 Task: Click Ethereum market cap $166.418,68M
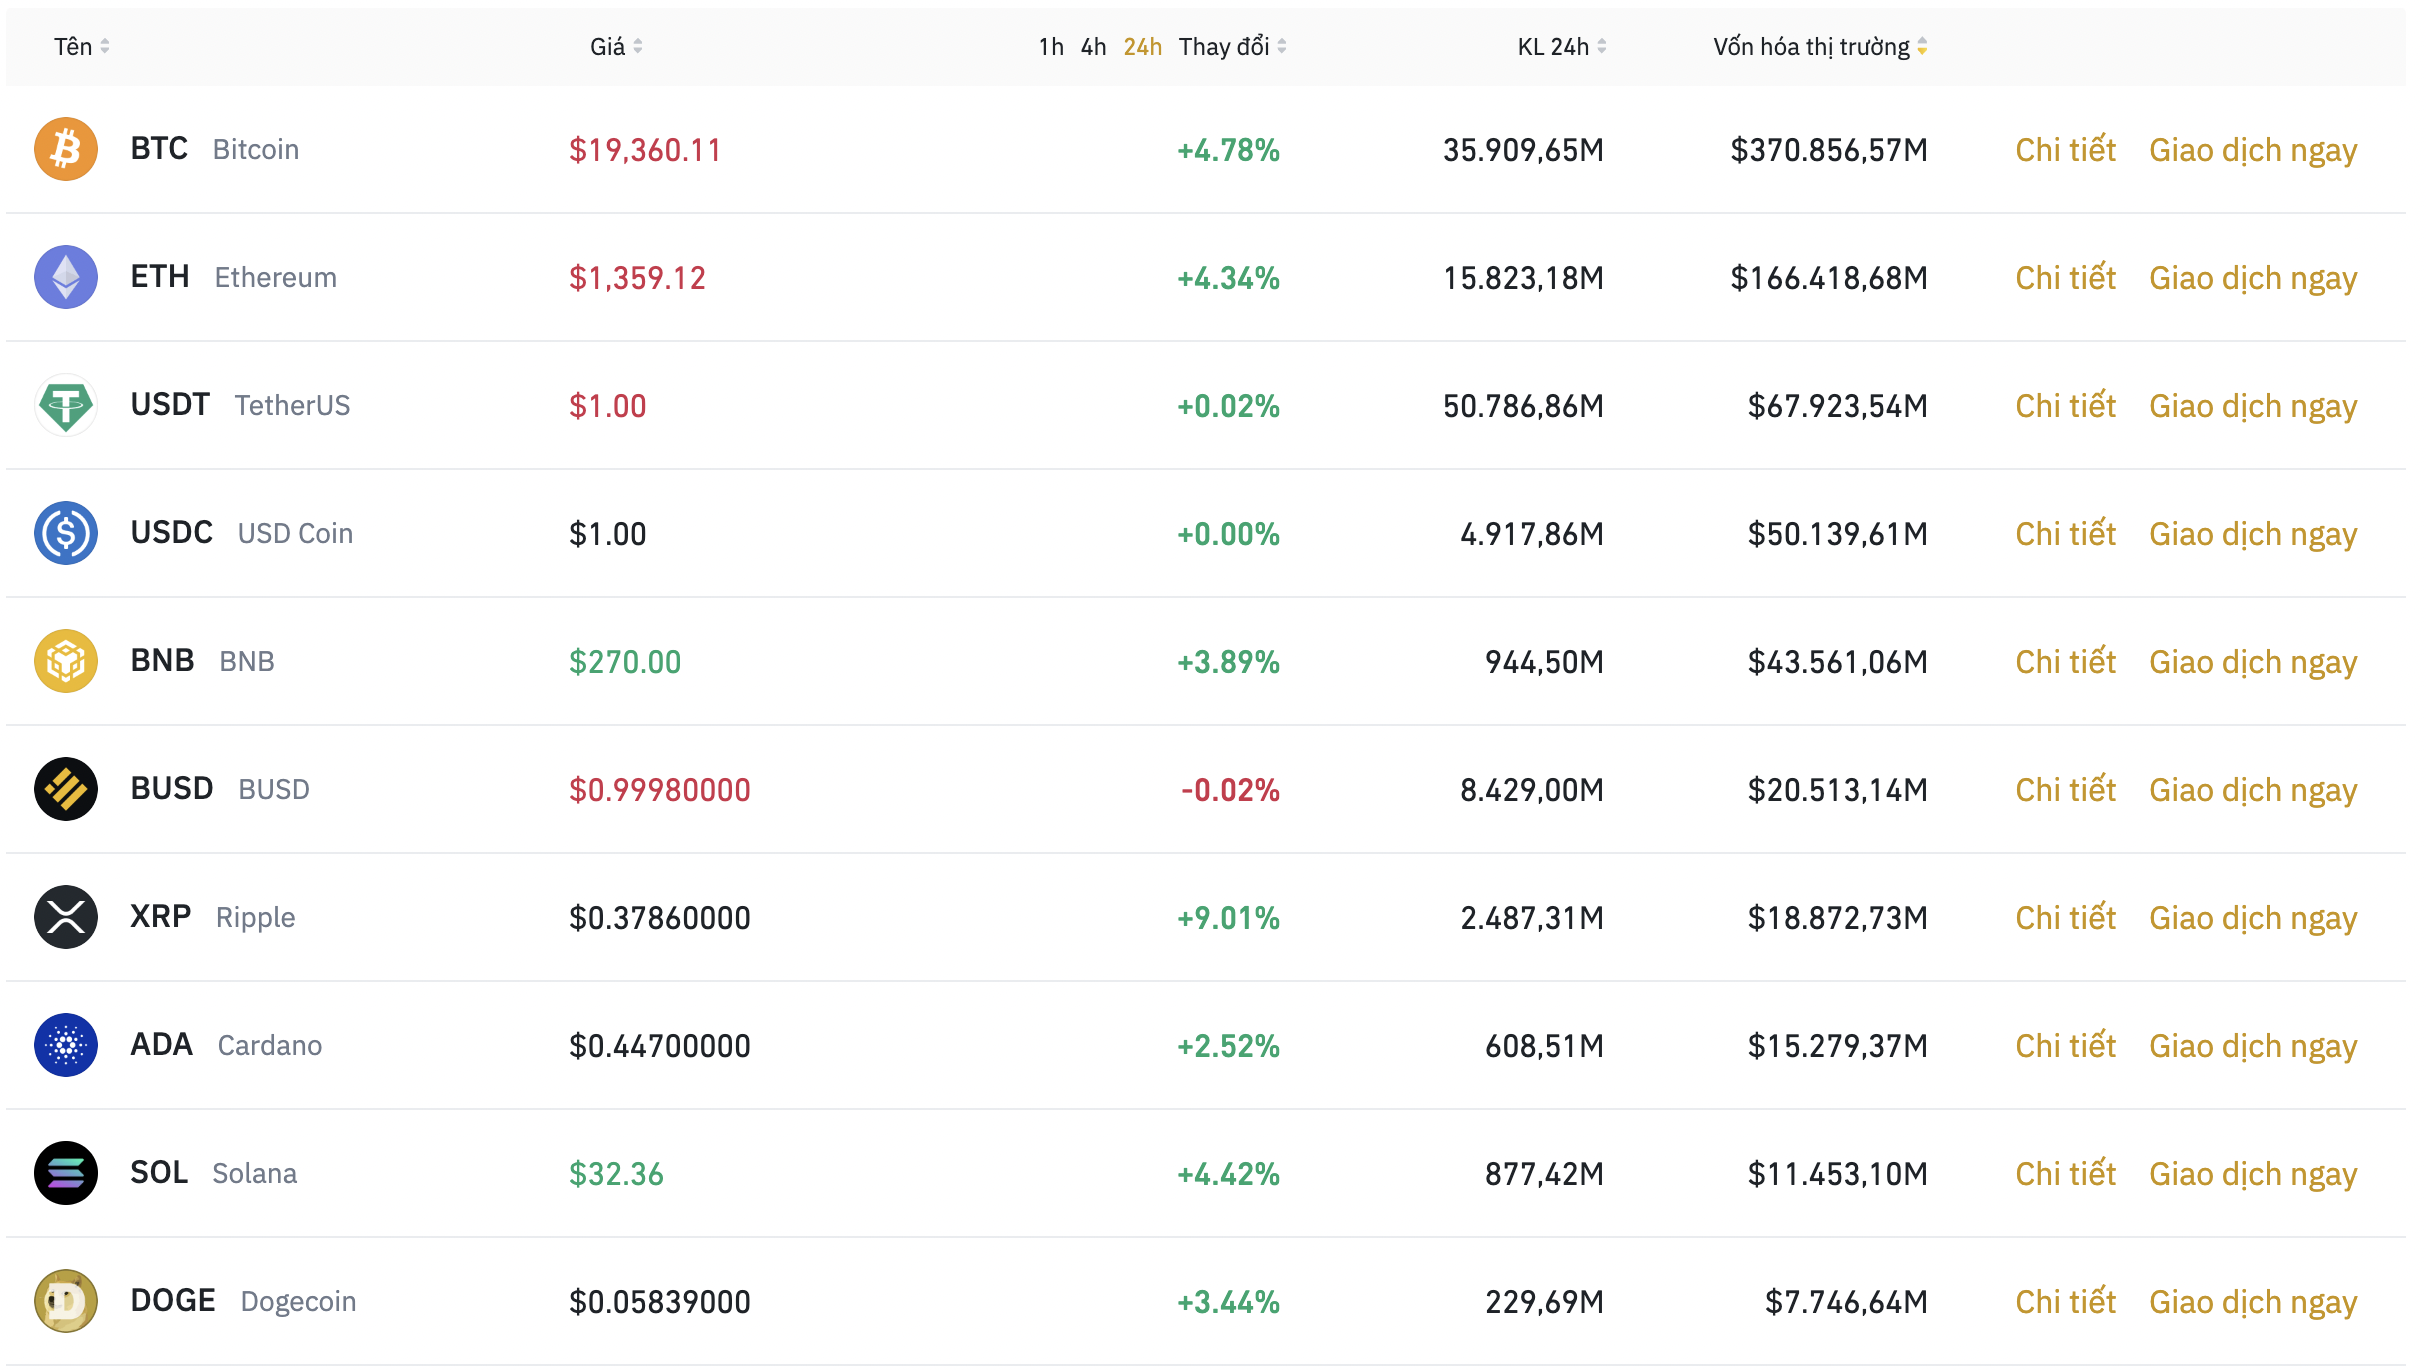click(x=1829, y=278)
